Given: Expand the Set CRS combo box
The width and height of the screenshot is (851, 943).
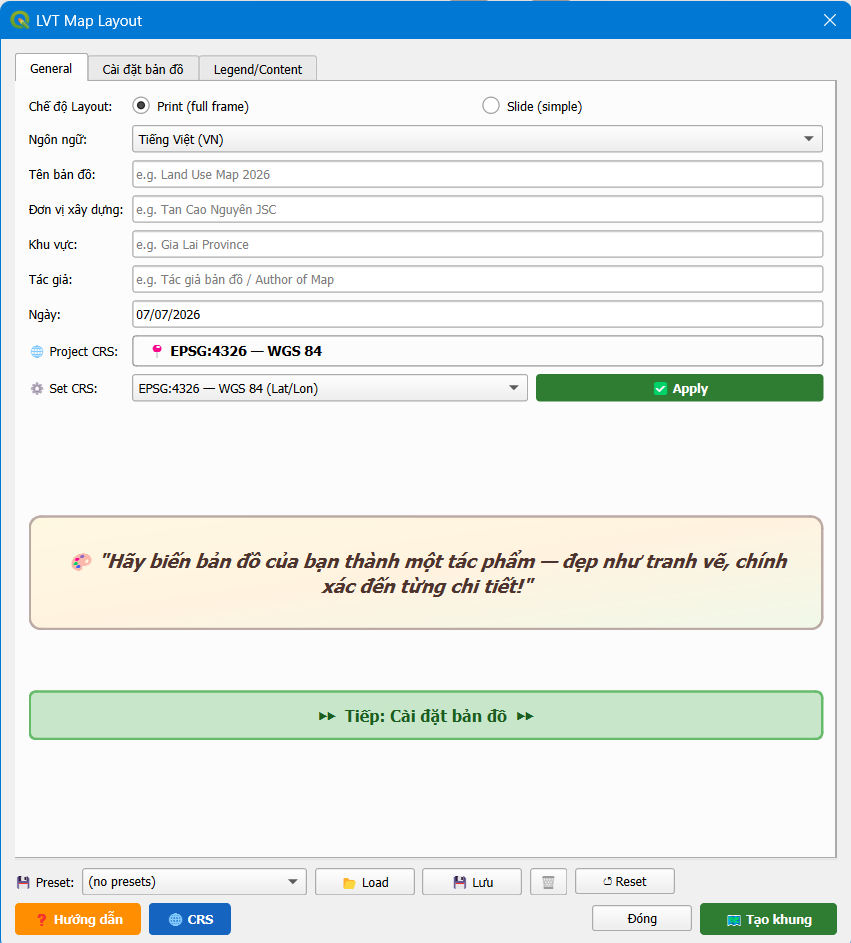Looking at the screenshot, I should tap(330, 388).
